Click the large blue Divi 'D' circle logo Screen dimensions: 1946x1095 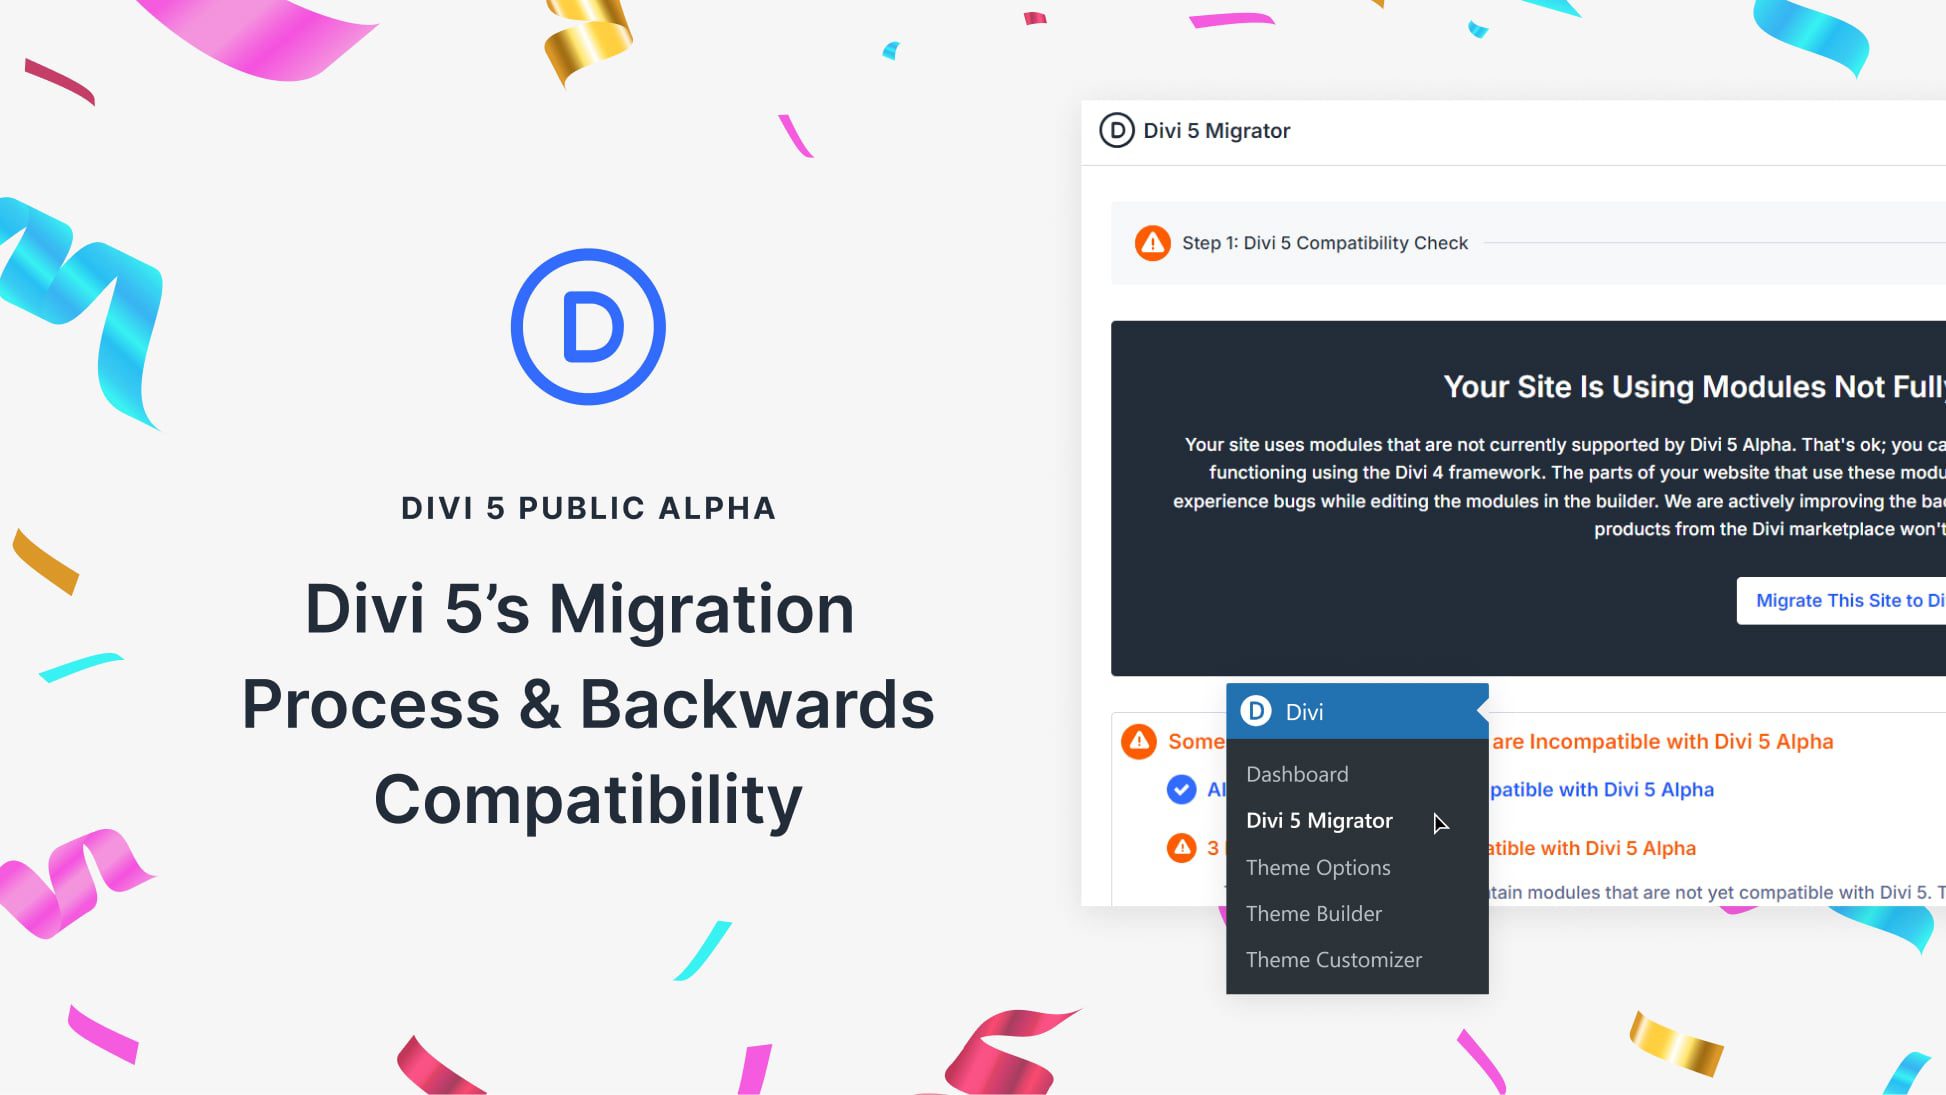[x=587, y=326]
